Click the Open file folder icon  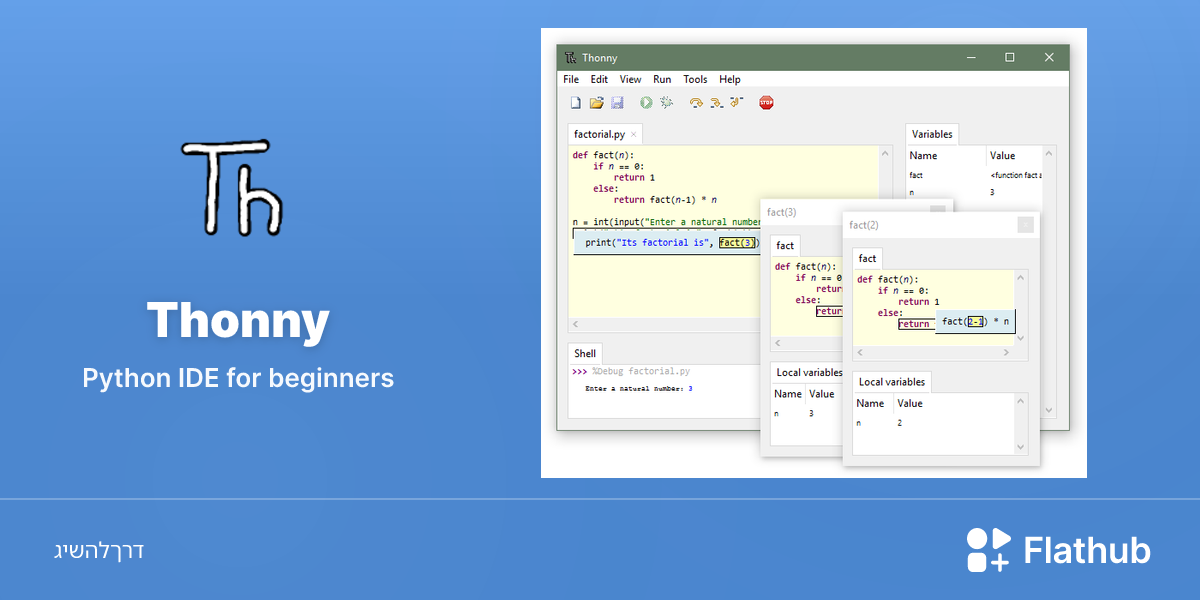pos(597,102)
